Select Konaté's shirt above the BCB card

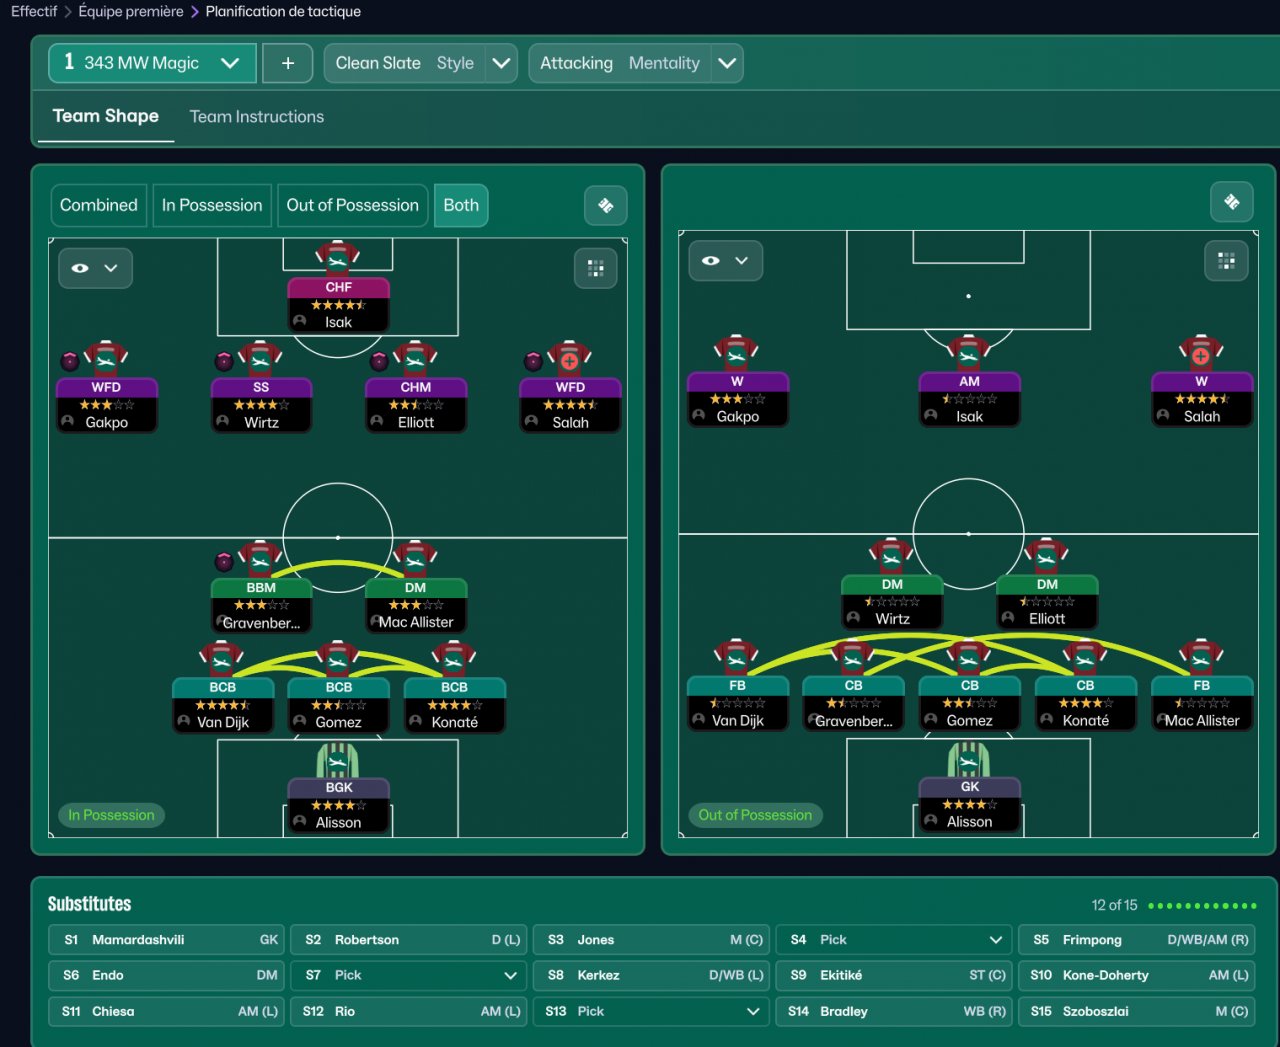454,659
